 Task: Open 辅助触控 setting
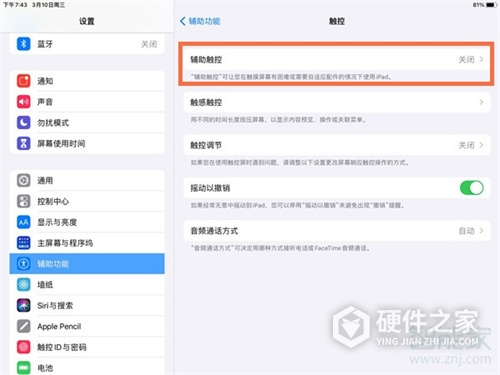pyautogui.click(x=337, y=59)
